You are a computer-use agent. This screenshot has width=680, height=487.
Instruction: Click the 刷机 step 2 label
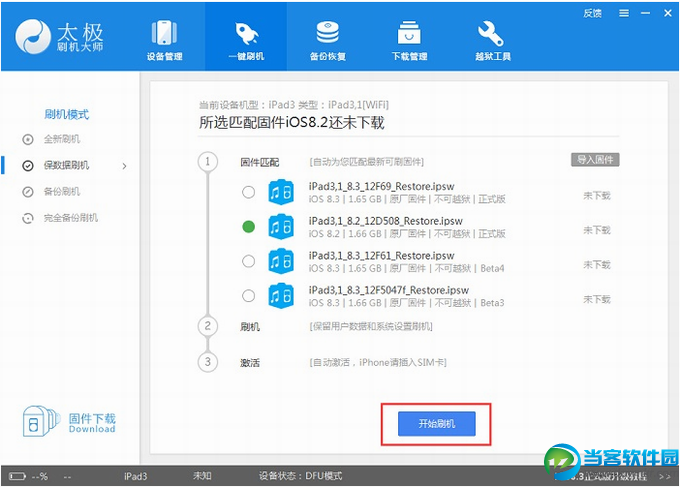tap(250, 327)
